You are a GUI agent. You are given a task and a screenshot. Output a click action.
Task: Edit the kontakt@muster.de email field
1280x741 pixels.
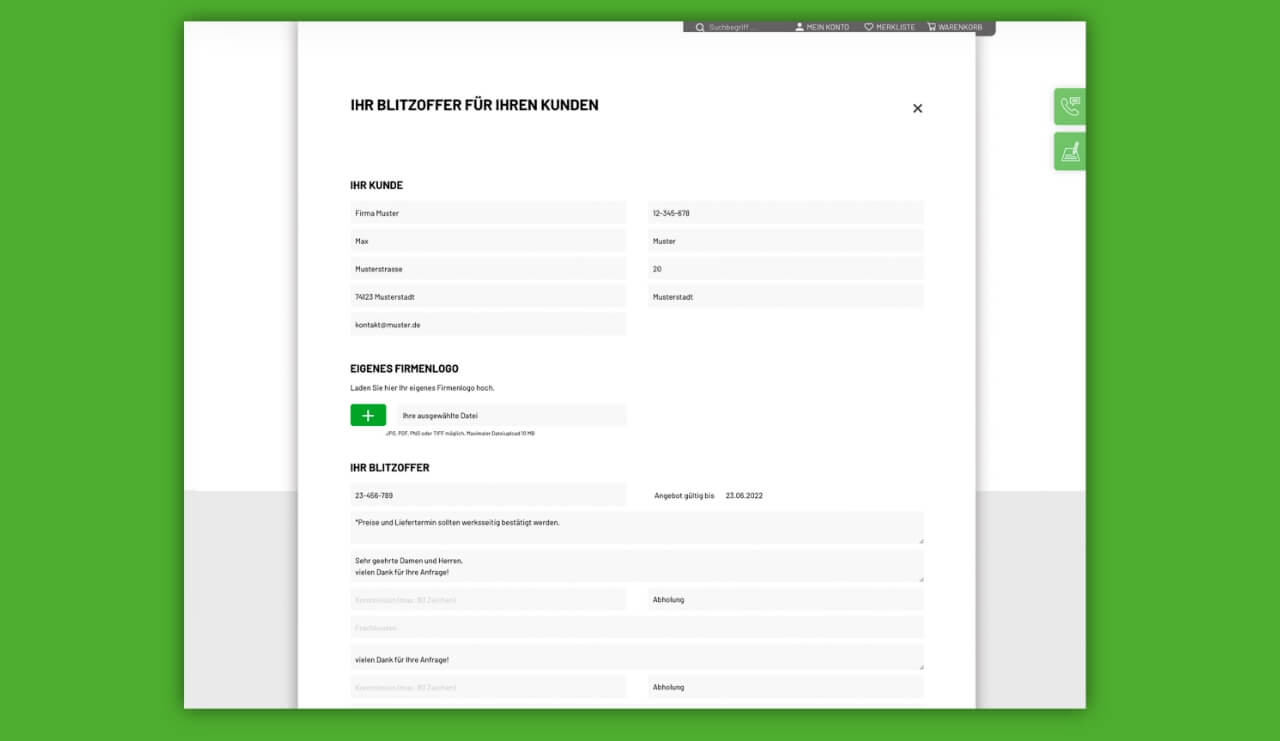coord(488,325)
